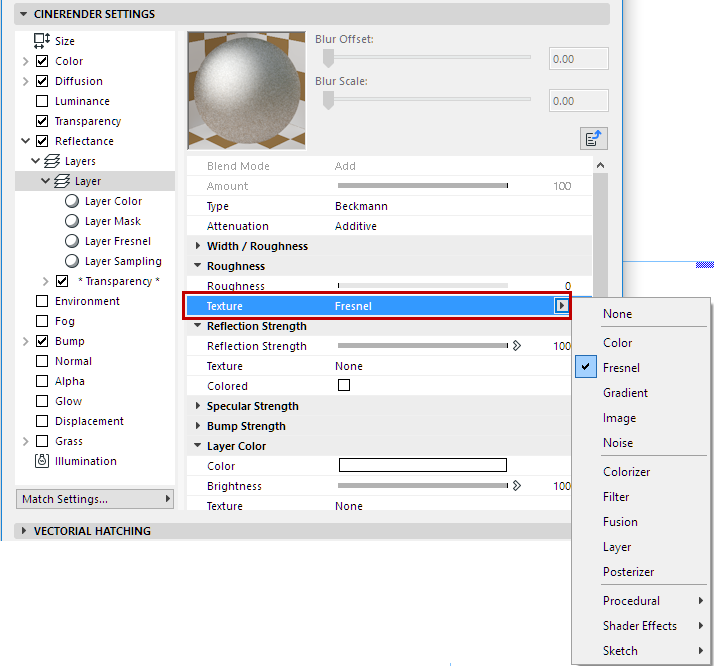Expand the Width / Roughness section

click(198, 246)
